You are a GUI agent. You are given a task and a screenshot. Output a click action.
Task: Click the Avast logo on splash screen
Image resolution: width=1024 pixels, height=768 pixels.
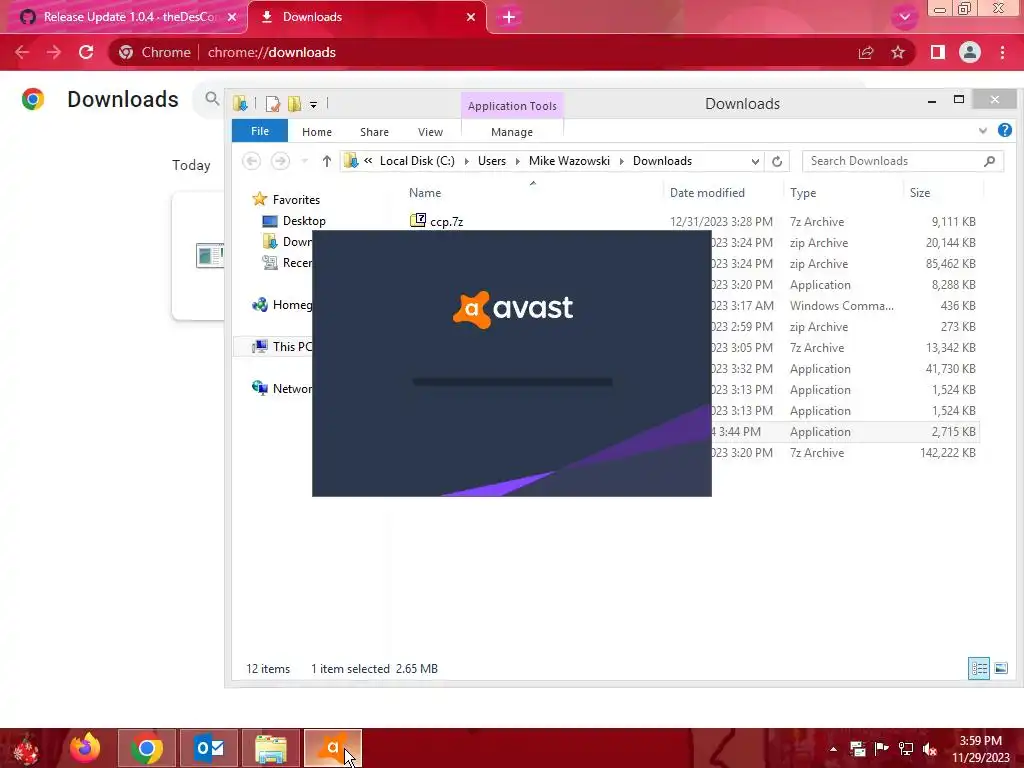pyautogui.click(x=513, y=309)
